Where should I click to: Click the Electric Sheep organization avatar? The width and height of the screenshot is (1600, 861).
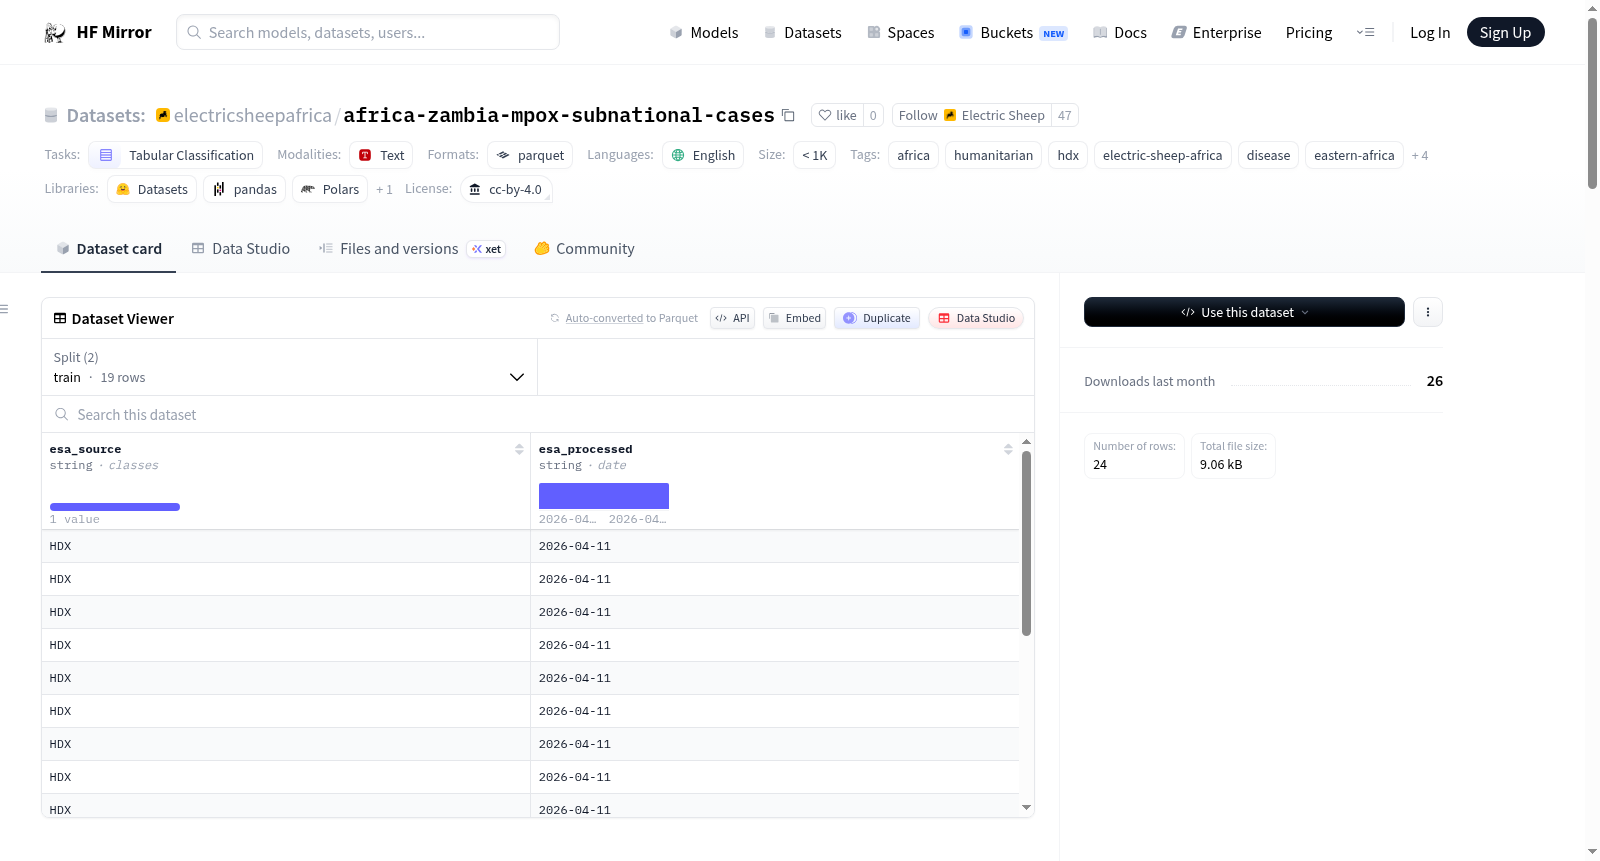[951, 115]
